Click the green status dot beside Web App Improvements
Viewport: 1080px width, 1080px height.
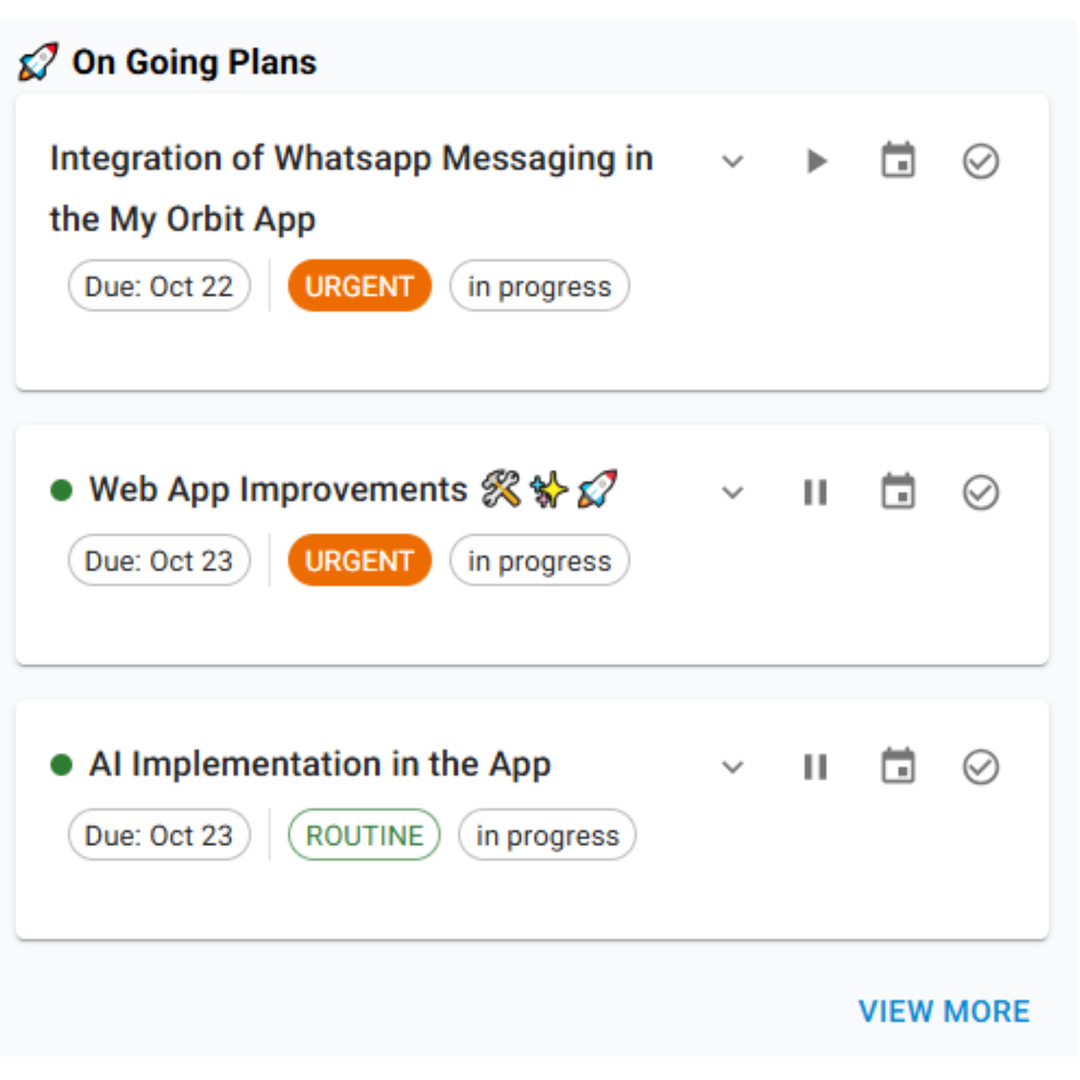(62, 489)
